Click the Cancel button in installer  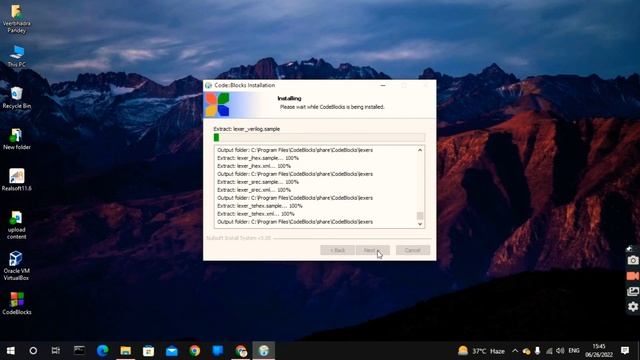(x=413, y=250)
